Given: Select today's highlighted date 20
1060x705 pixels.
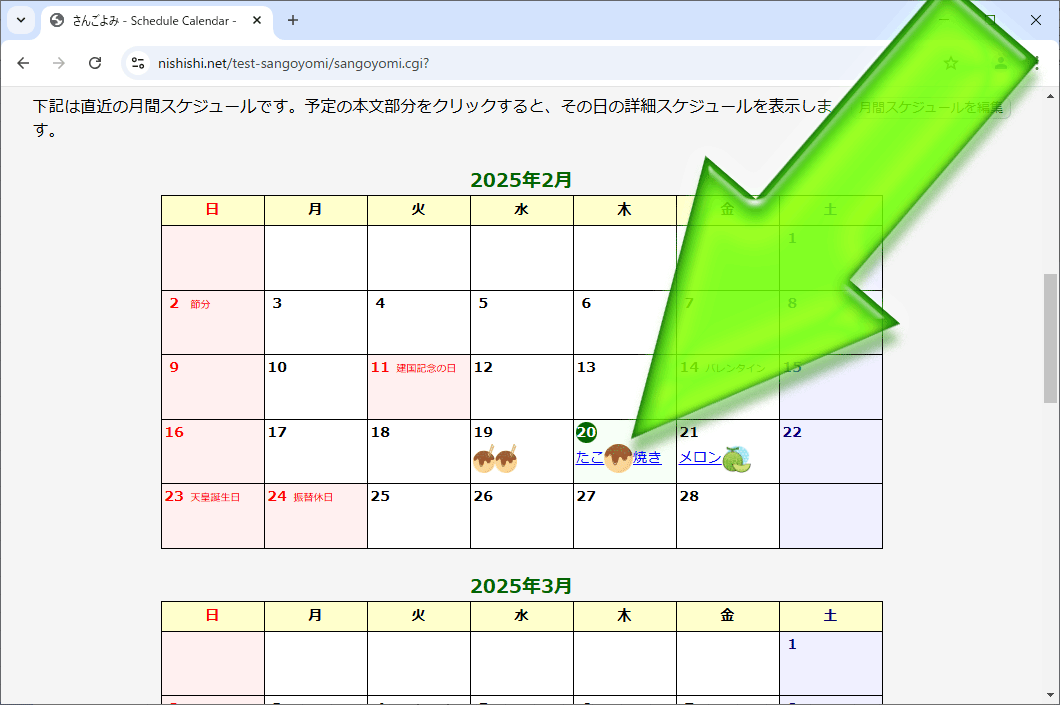Looking at the screenshot, I should click(x=586, y=432).
